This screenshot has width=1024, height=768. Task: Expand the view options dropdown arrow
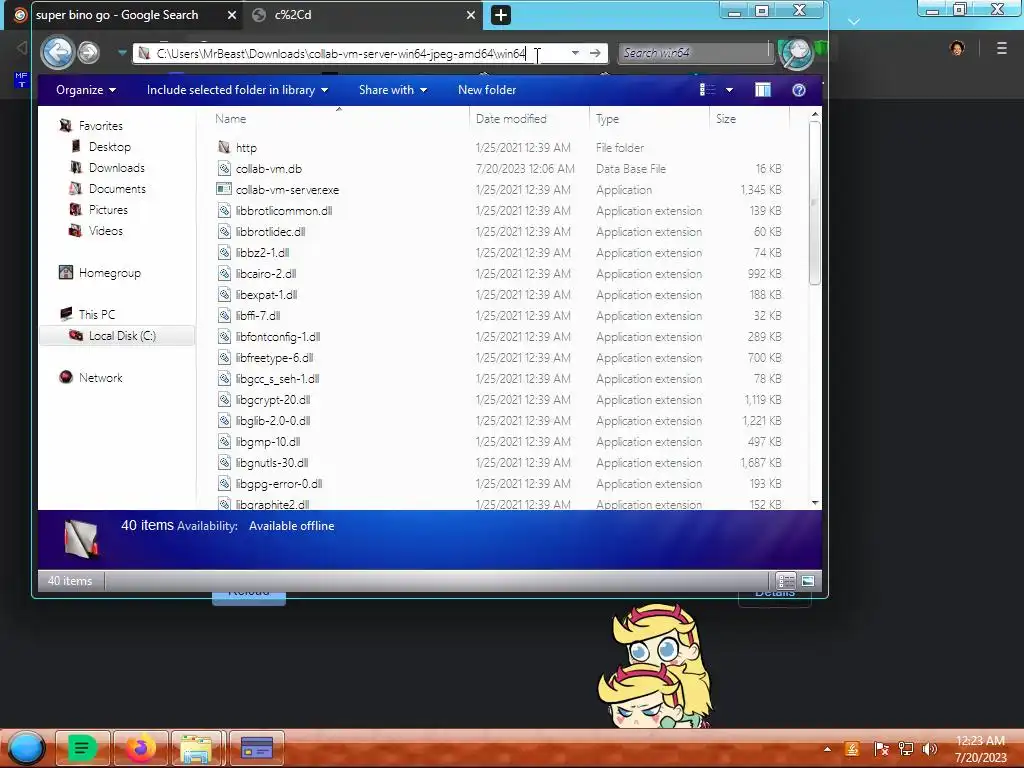(729, 90)
